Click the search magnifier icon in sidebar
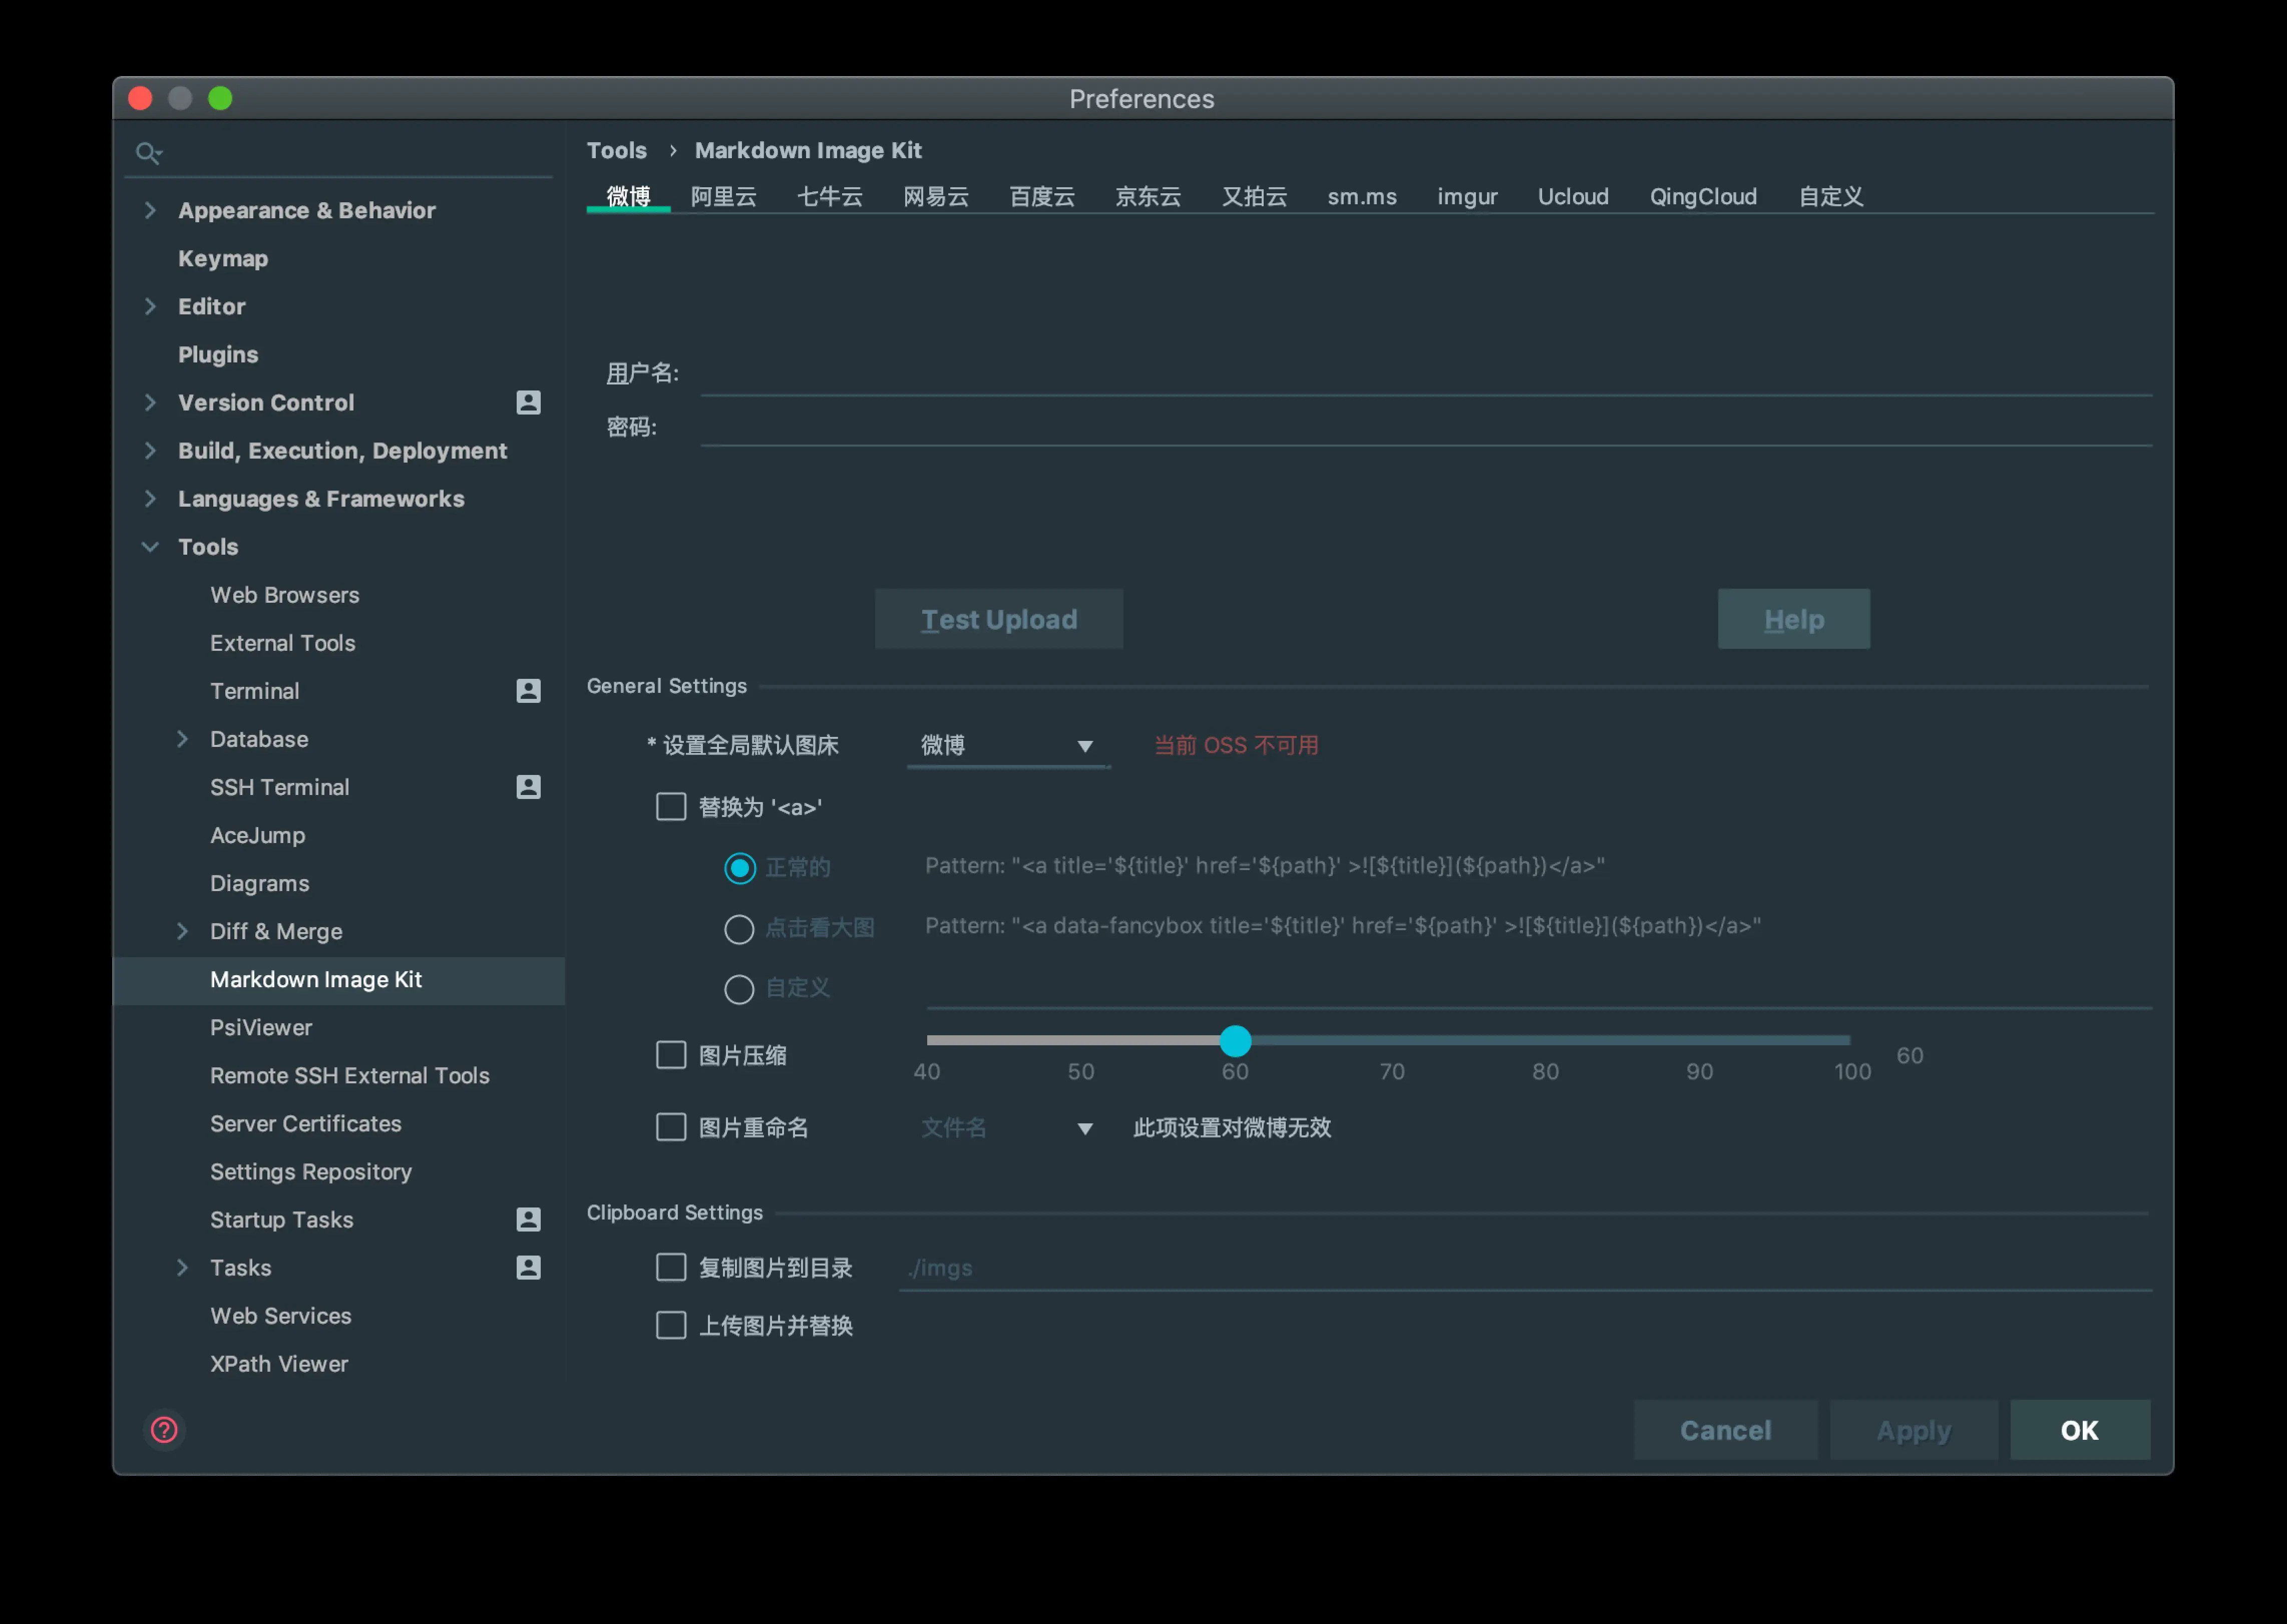The height and width of the screenshot is (1624, 2287). [148, 153]
